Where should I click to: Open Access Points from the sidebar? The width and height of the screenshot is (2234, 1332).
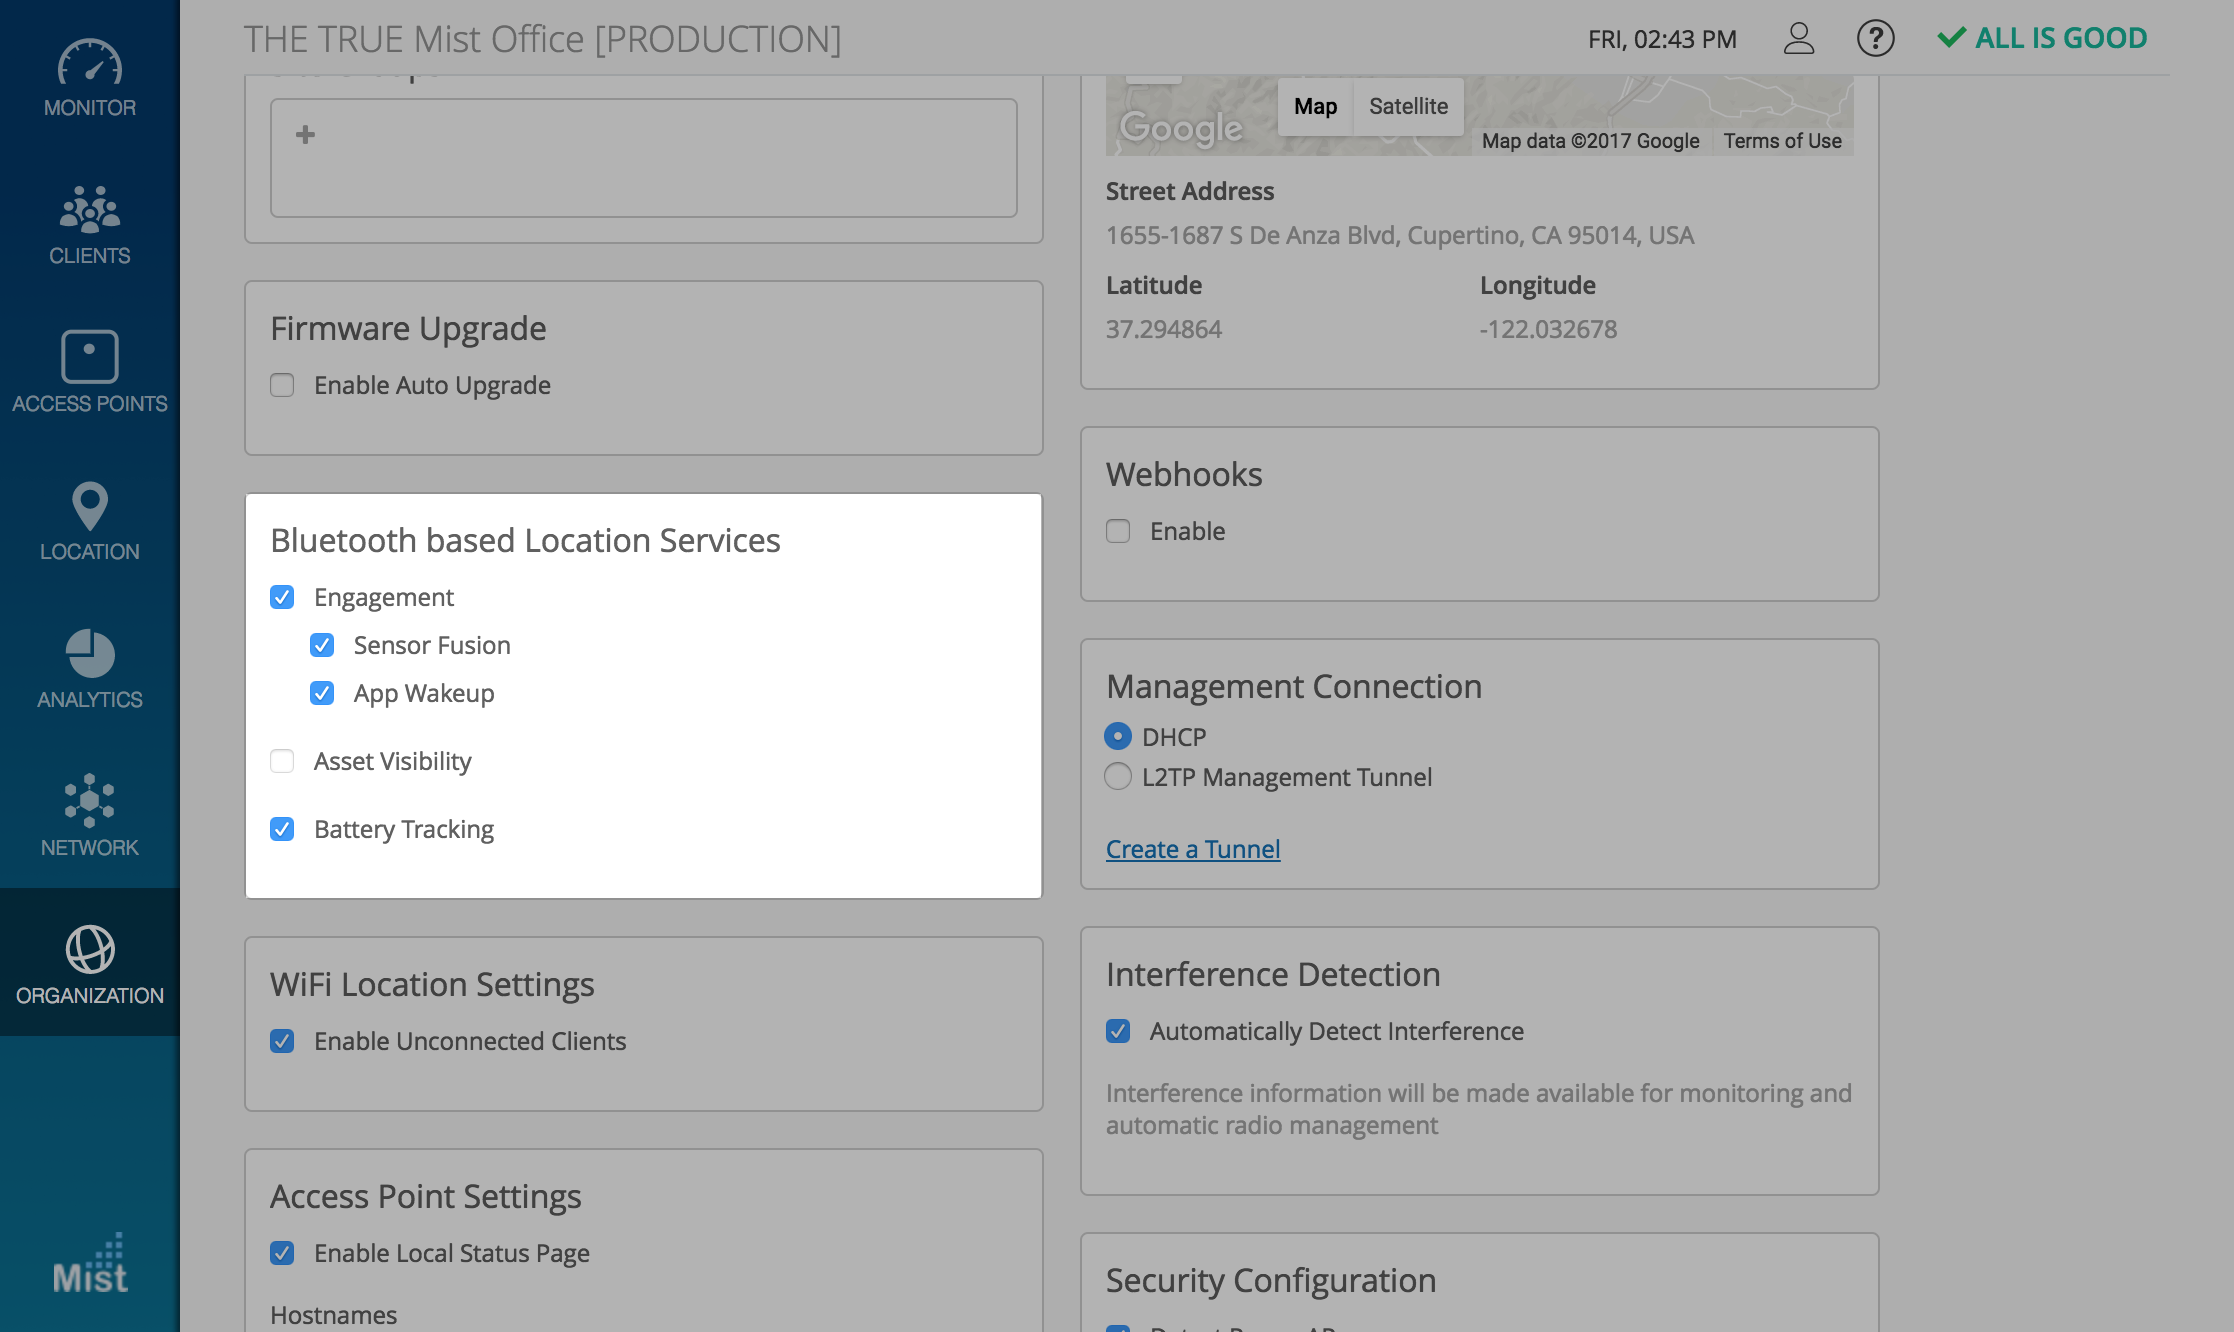(89, 358)
